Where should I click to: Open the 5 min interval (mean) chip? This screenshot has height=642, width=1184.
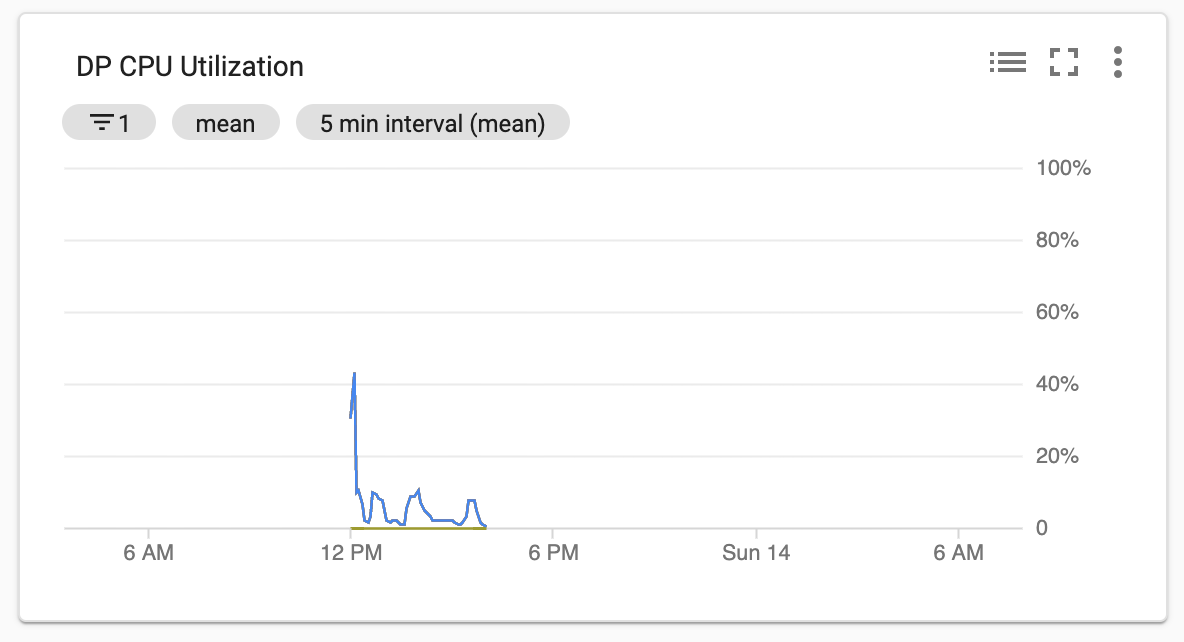pyautogui.click(x=433, y=122)
